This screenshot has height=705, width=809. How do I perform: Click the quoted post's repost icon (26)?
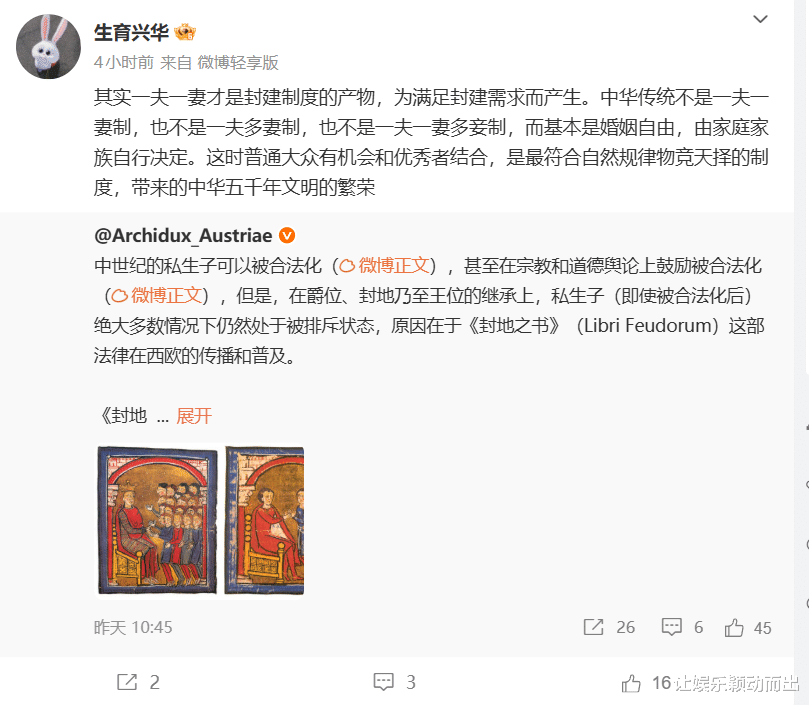[593, 628]
